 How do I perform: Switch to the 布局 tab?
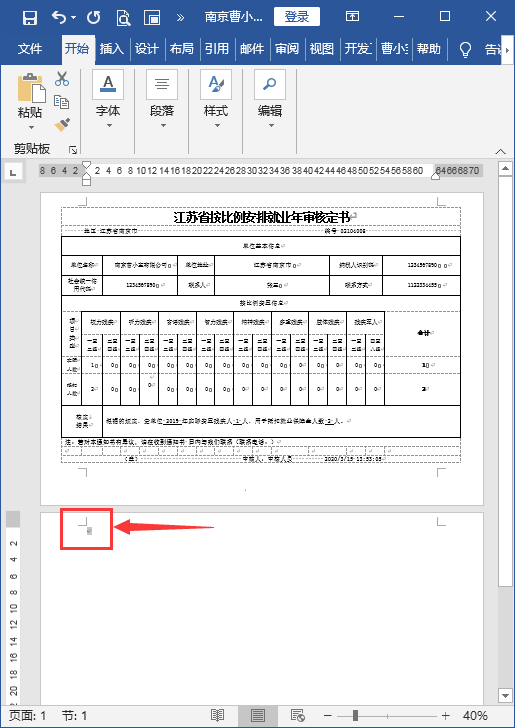(182, 49)
